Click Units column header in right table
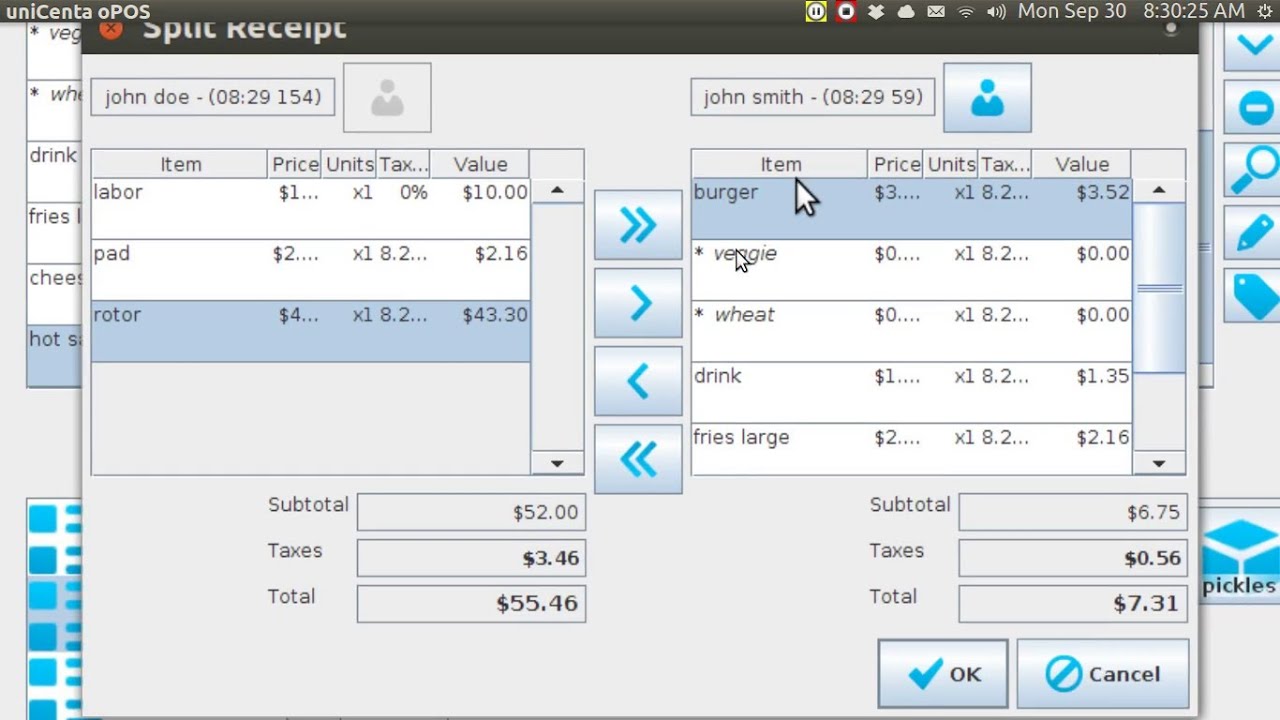This screenshot has width=1280, height=720. (x=950, y=164)
